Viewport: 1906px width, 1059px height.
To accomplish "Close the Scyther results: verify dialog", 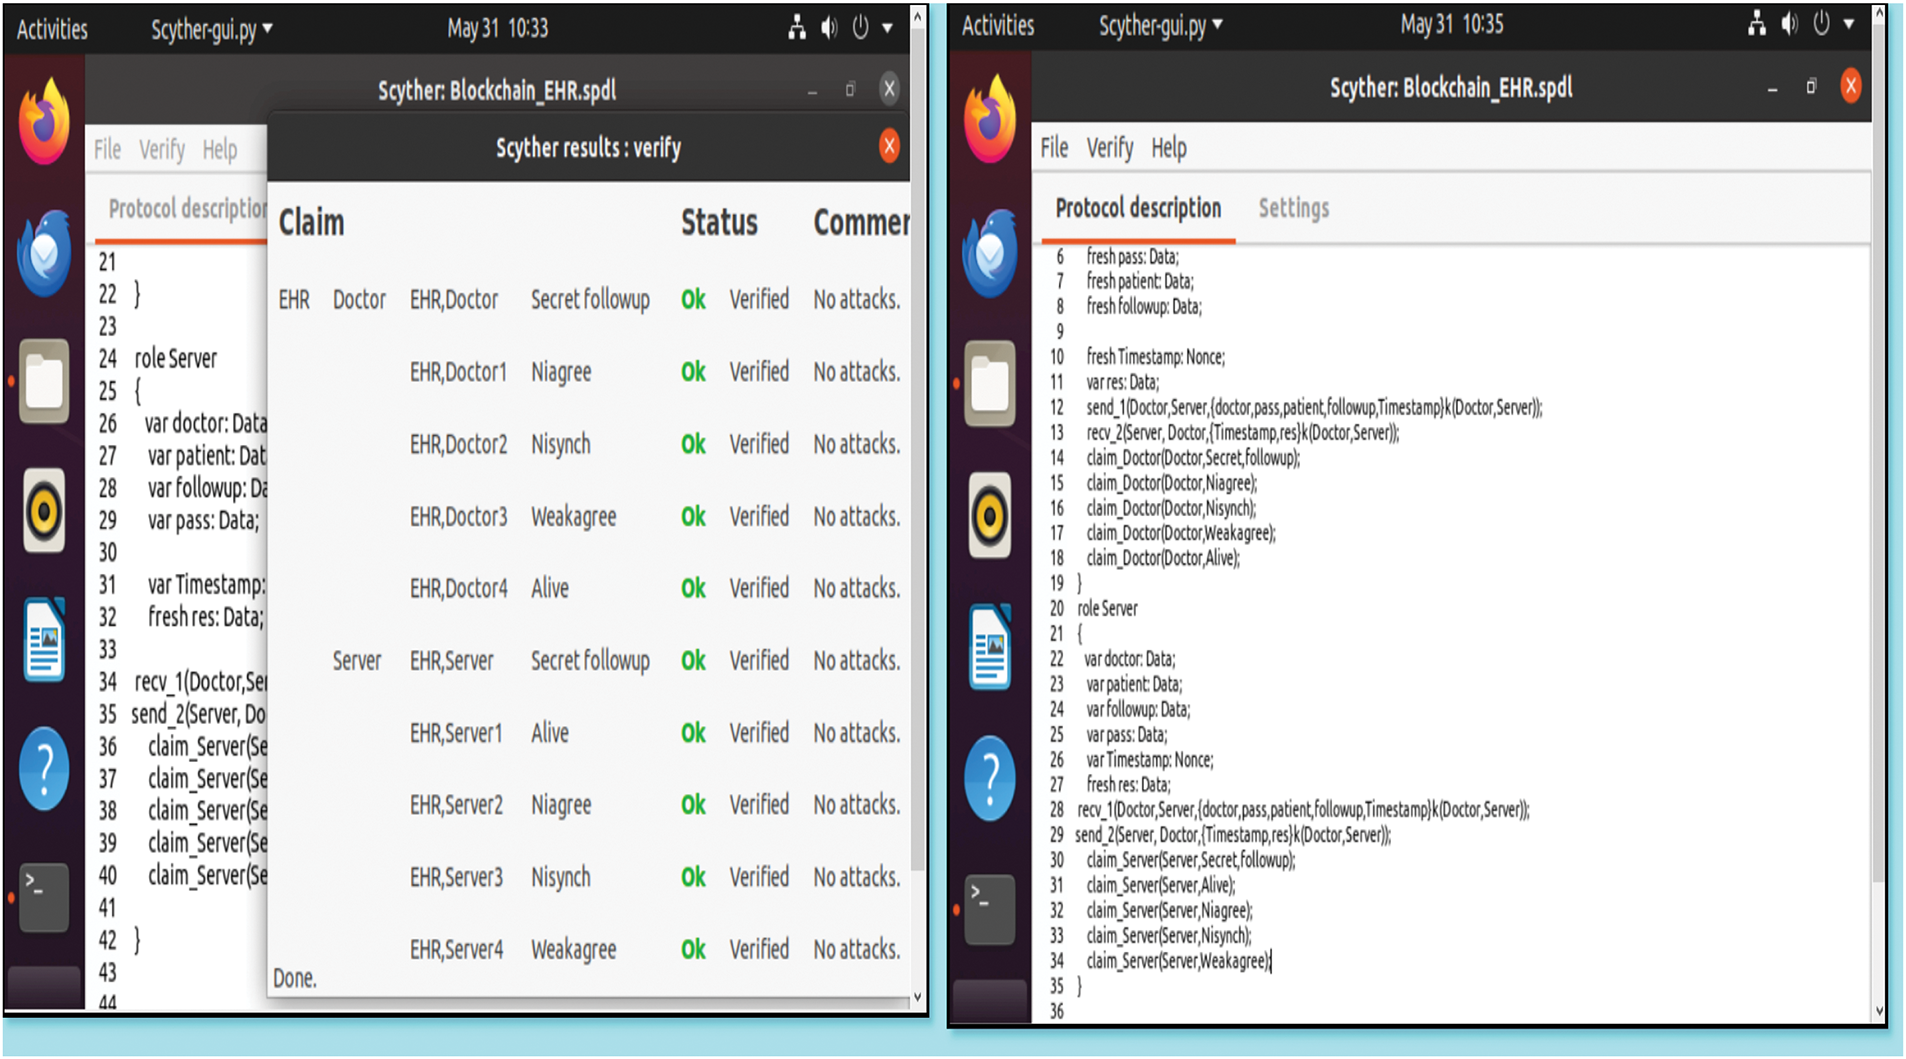I will pyautogui.click(x=888, y=147).
